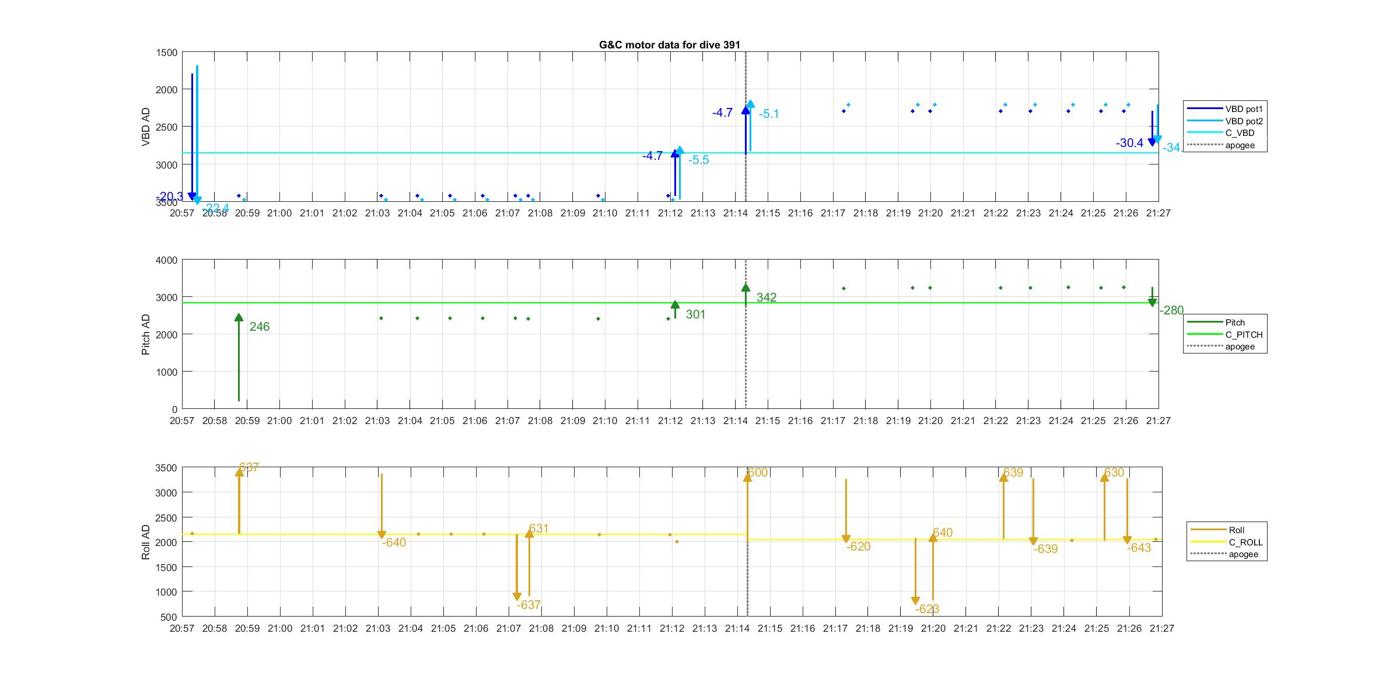Image resolution: width=1400 pixels, height=693 pixels.
Task: Select VBD pot2 legend entry
Action: tap(1227, 121)
